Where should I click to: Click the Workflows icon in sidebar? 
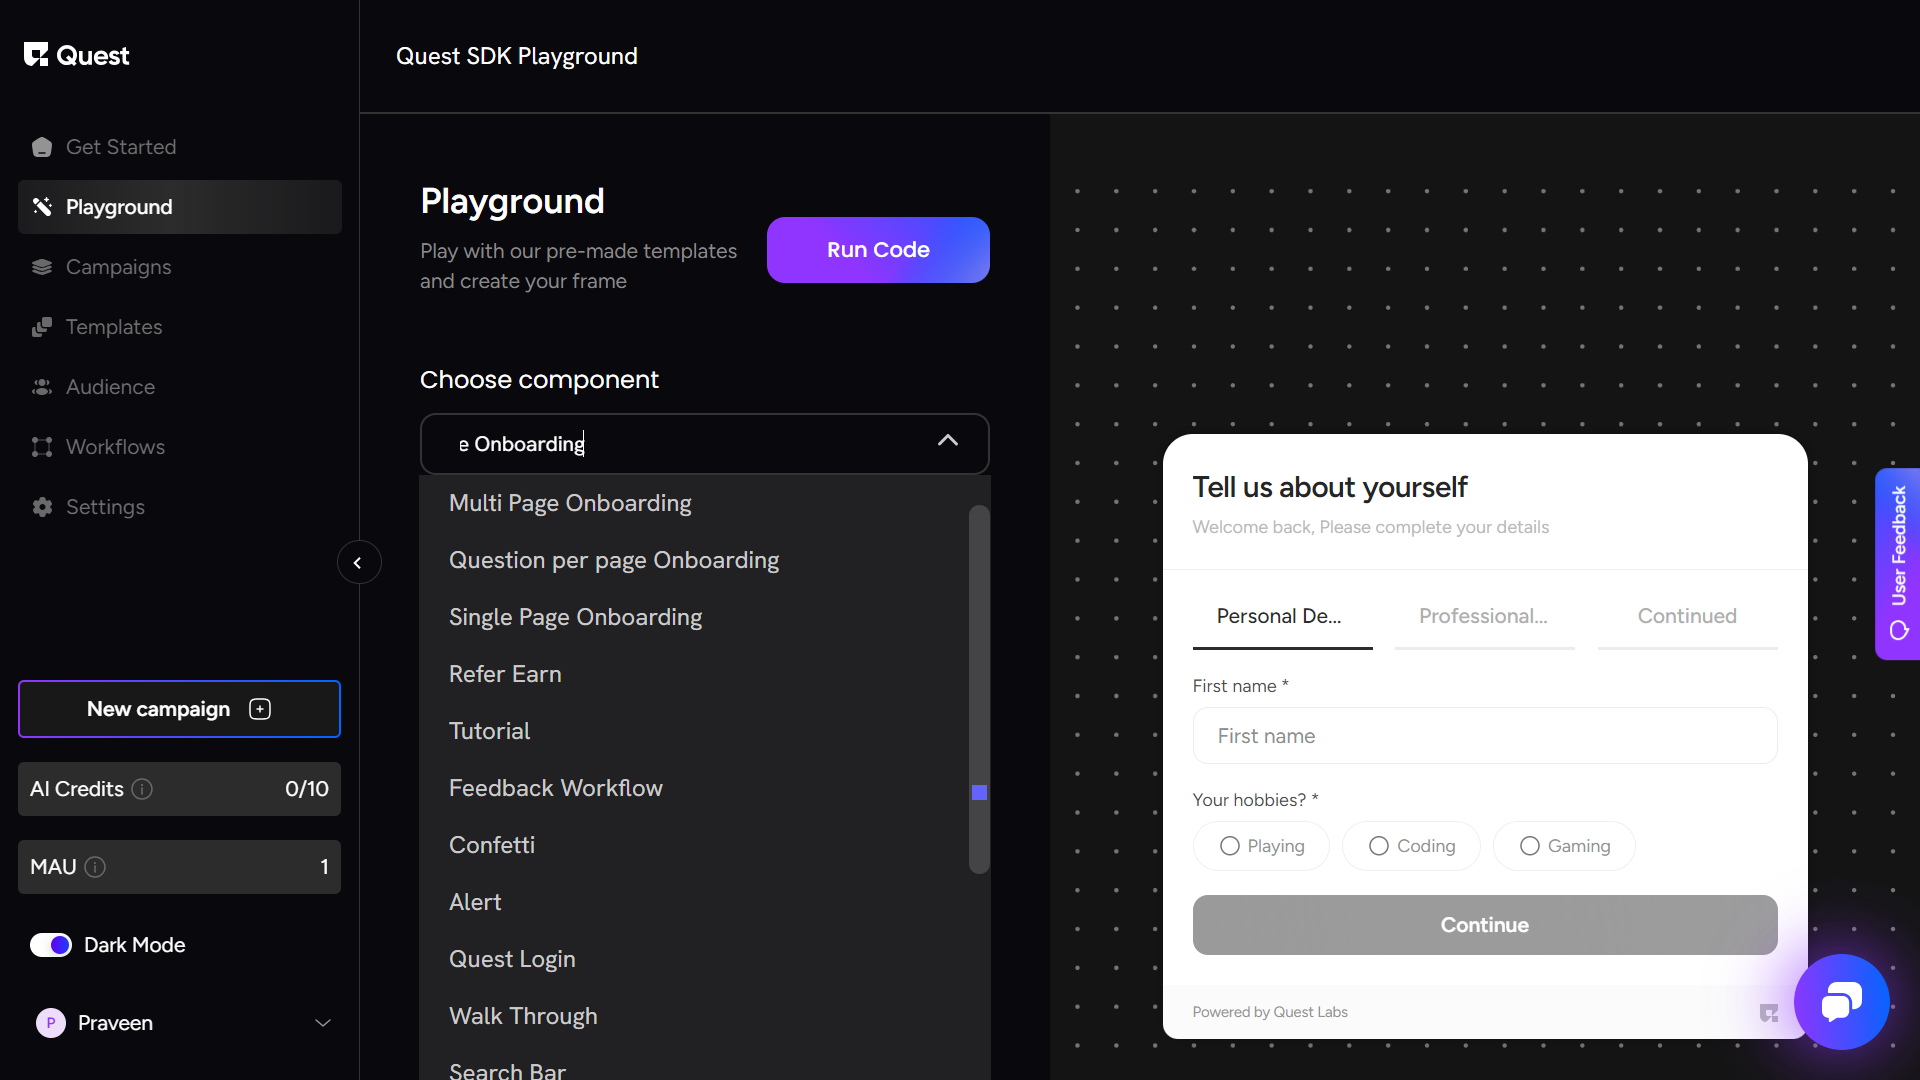coord(42,447)
